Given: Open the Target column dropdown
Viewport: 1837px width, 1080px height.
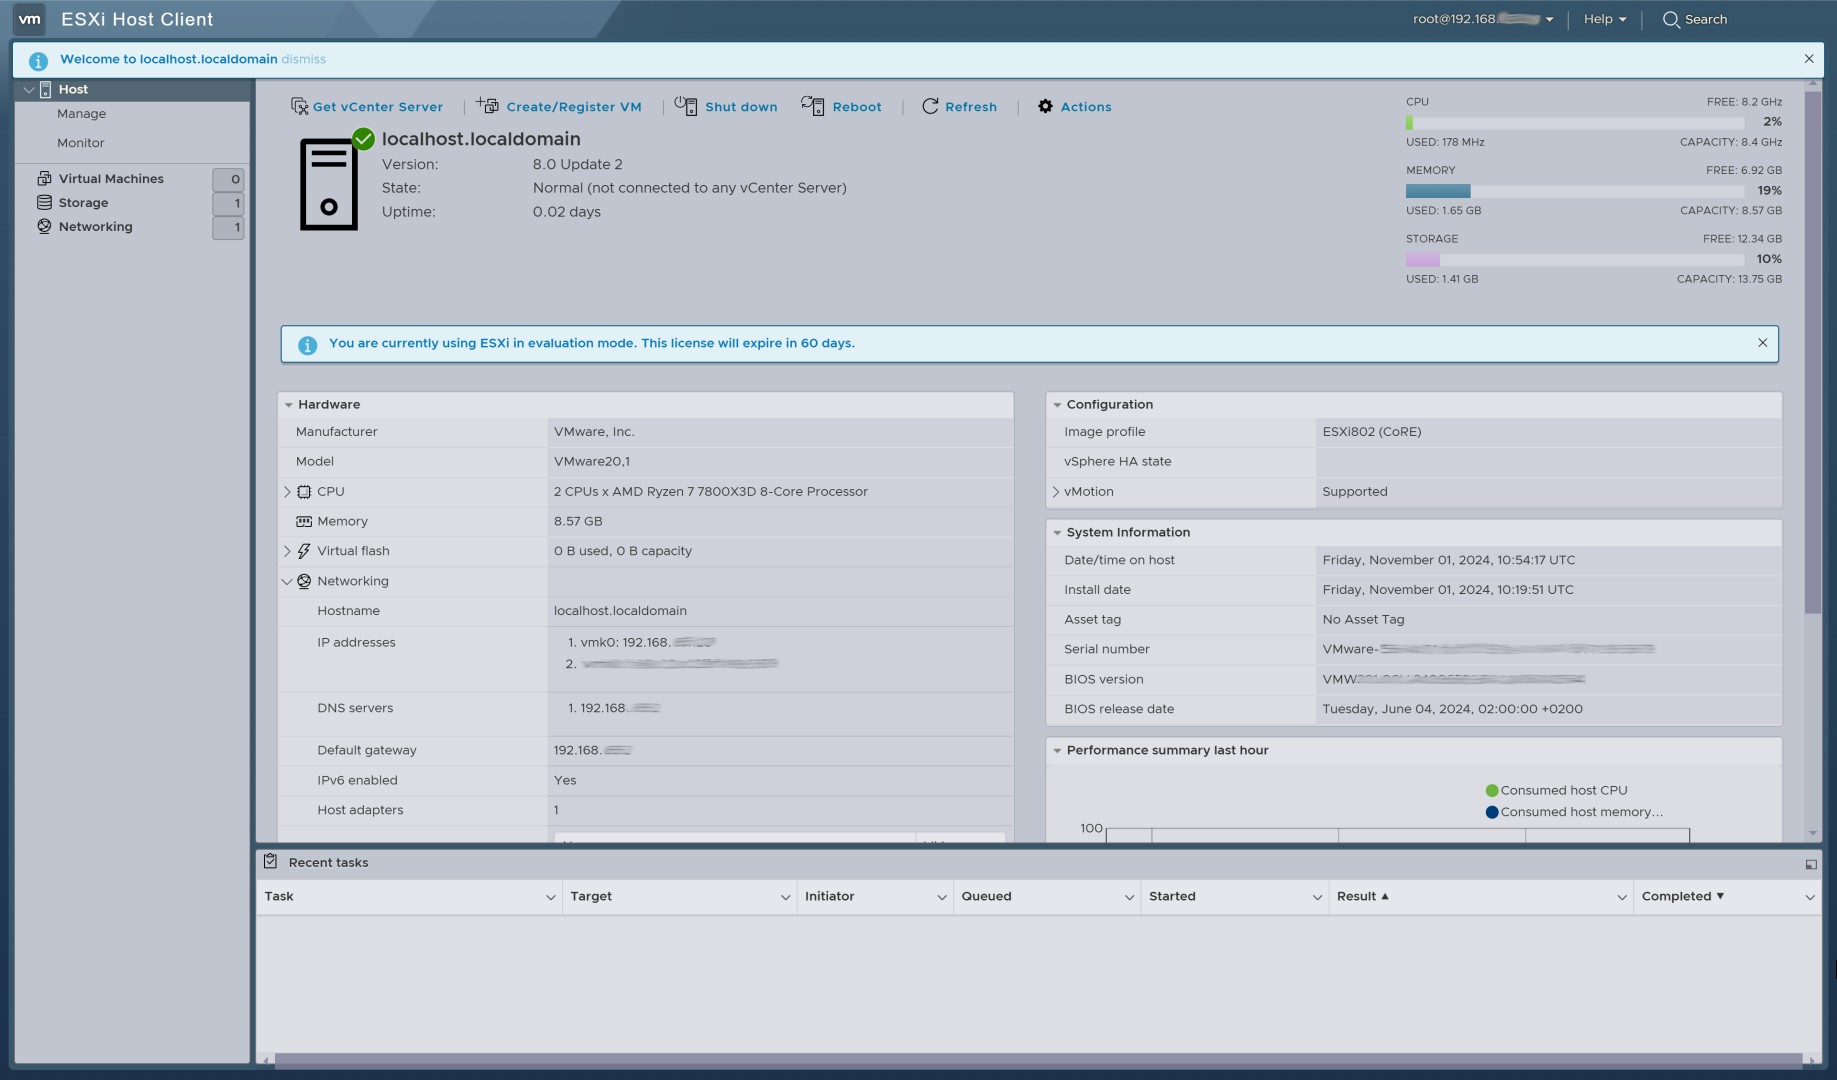Looking at the screenshot, I should pyautogui.click(x=785, y=897).
